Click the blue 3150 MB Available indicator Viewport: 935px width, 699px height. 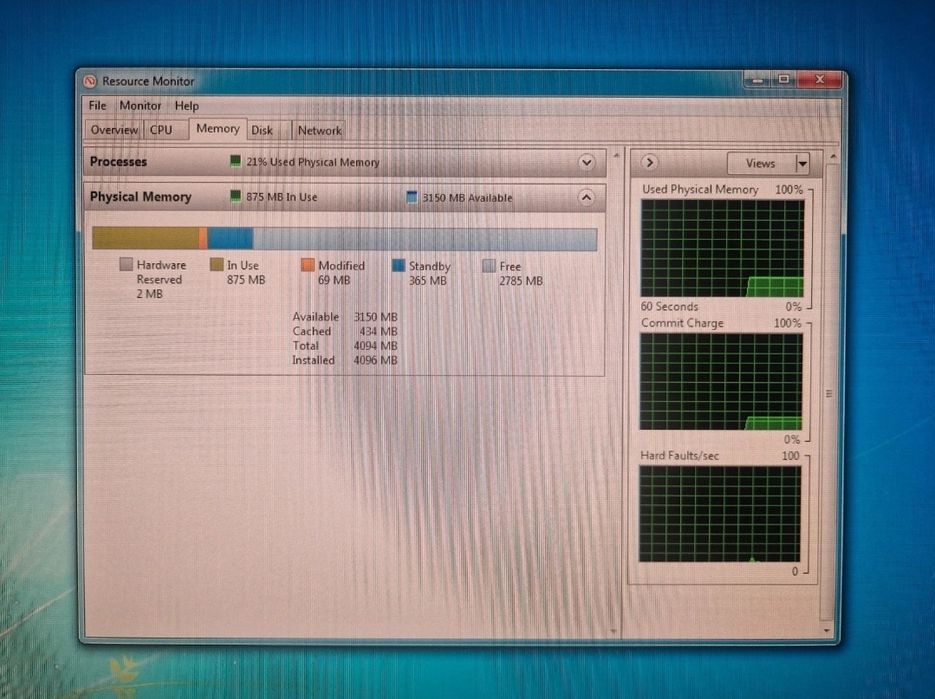tap(411, 197)
